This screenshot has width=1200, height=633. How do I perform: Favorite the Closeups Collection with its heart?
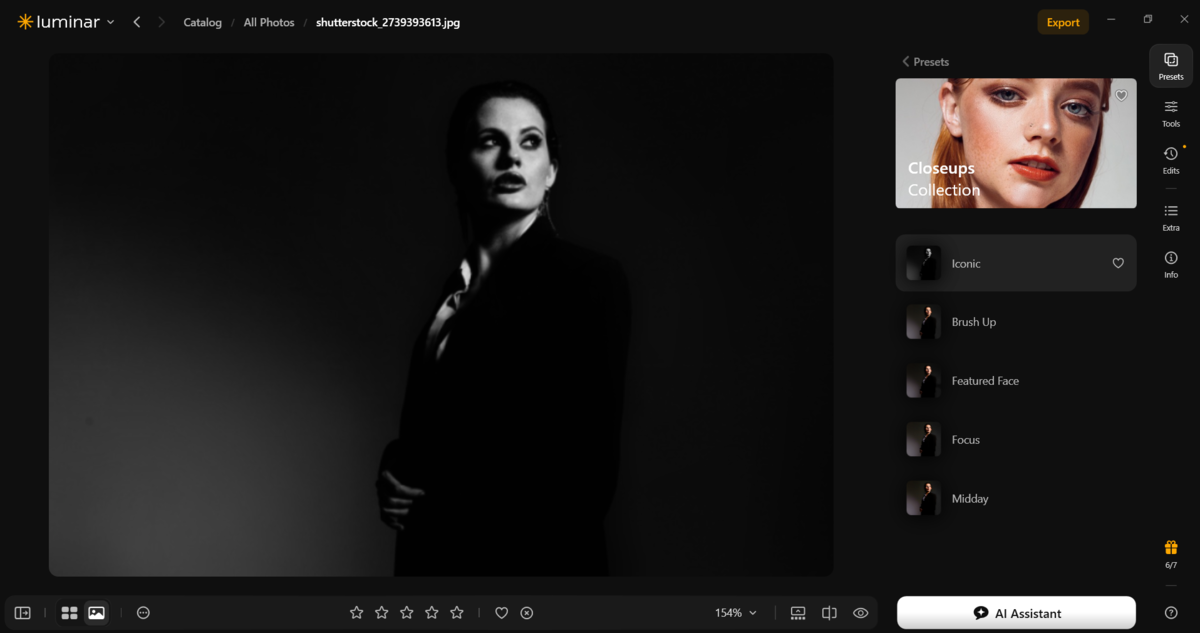click(1121, 95)
